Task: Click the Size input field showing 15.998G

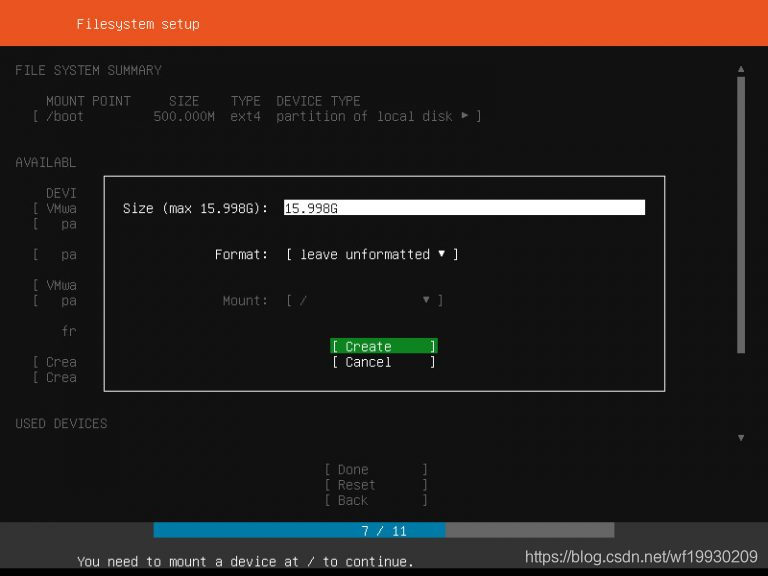Action: [x=464, y=208]
